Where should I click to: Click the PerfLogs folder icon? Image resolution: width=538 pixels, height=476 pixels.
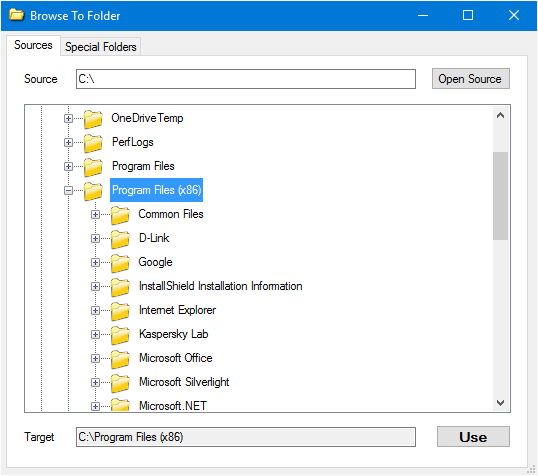click(x=93, y=143)
